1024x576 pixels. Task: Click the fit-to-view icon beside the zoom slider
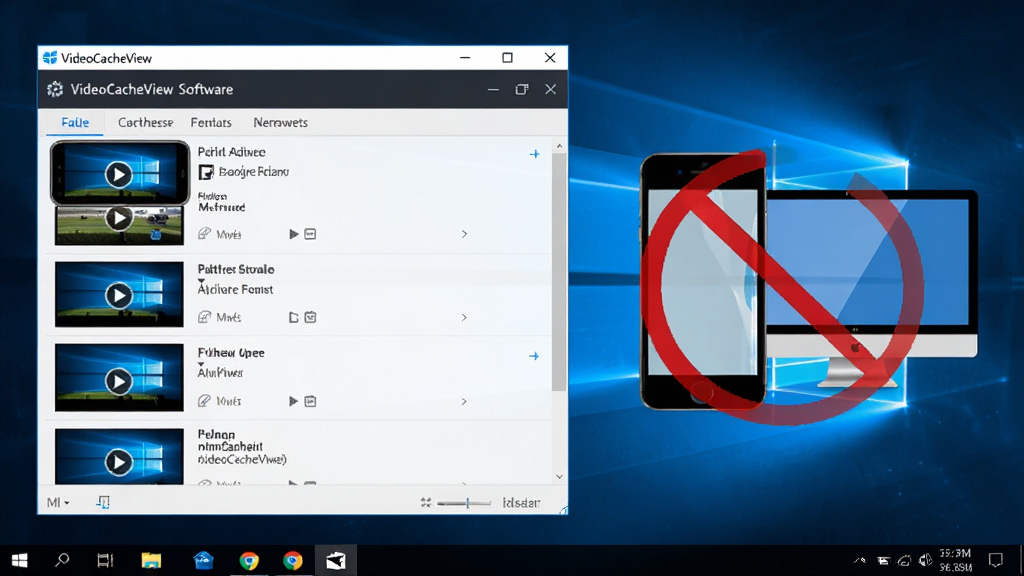[426, 502]
